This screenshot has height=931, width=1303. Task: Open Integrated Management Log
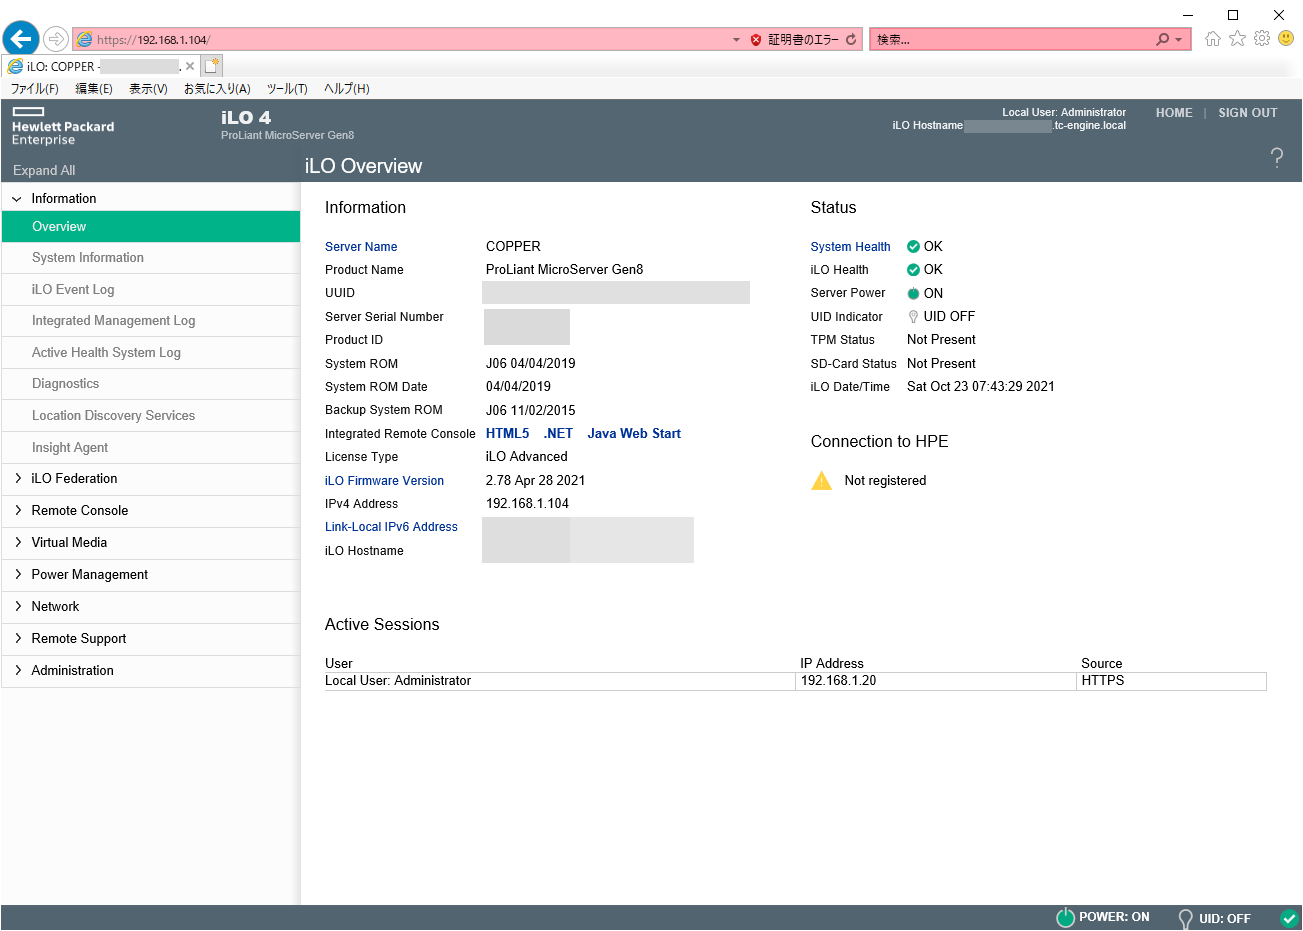(x=151, y=321)
